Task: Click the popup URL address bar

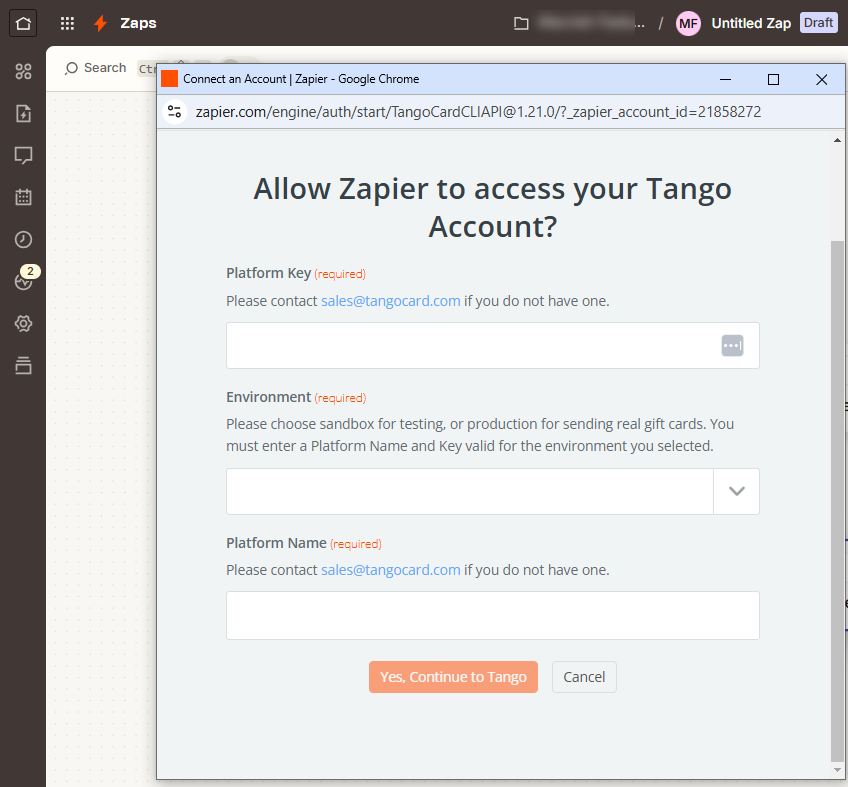Action: pyautogui.click(x=478, y=112)
